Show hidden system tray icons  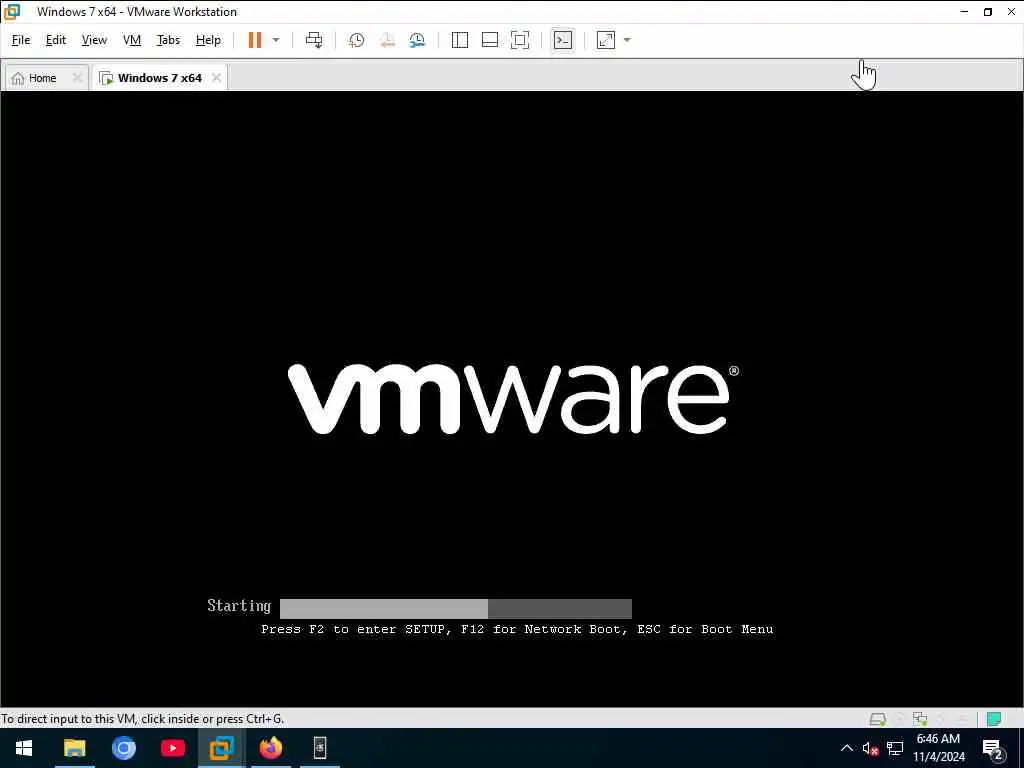point(846,748)
